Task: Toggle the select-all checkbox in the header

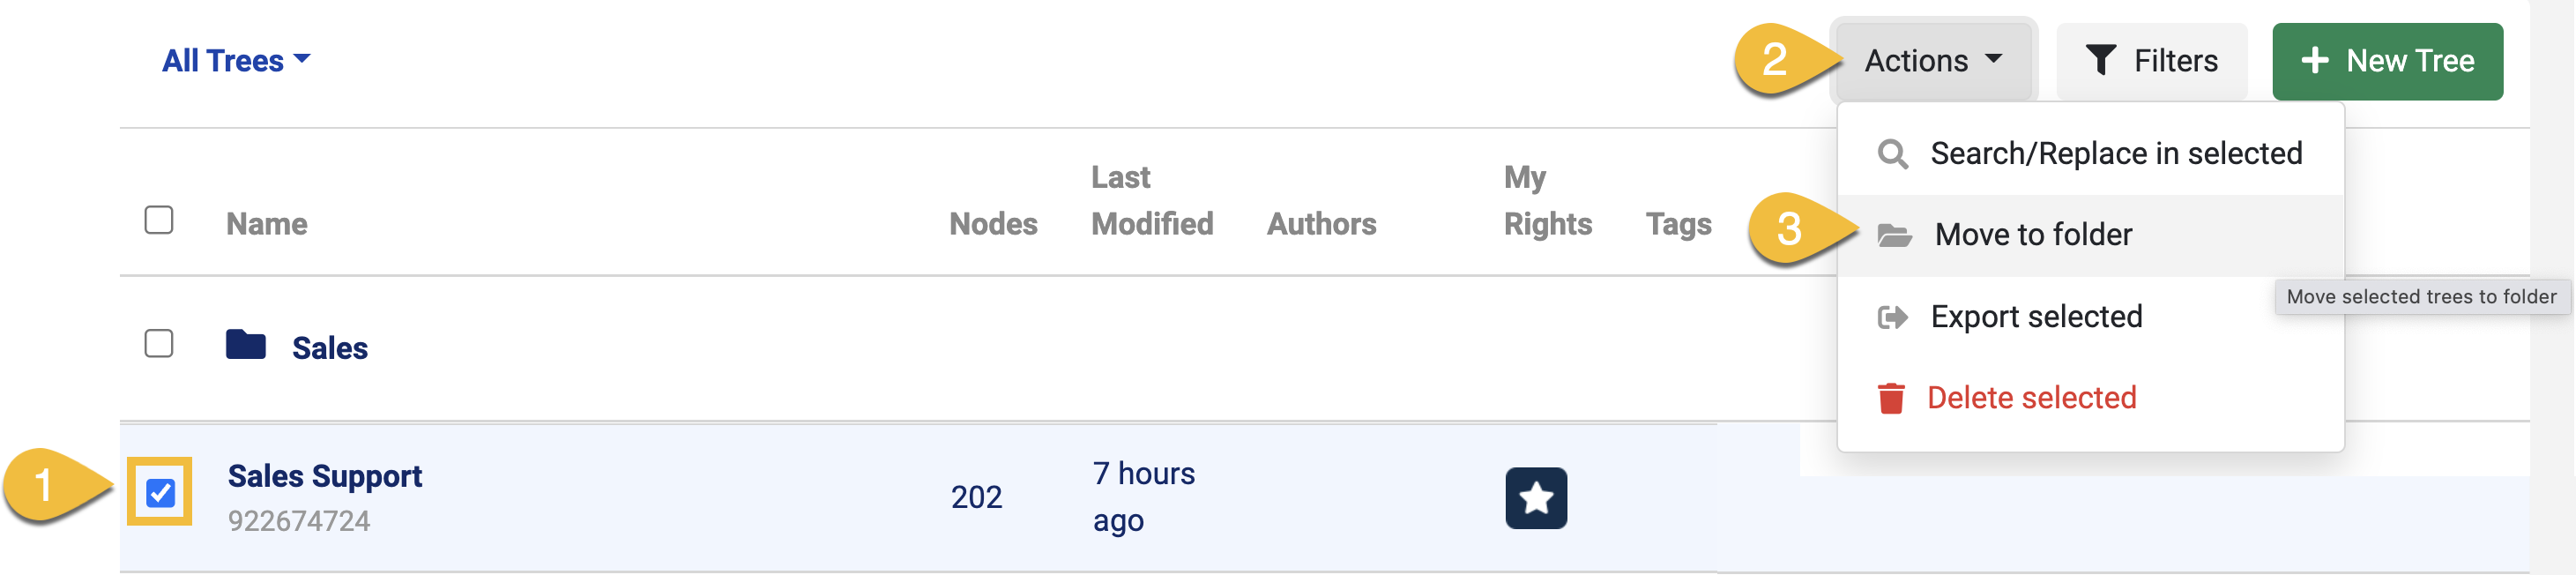Action: 159,219
